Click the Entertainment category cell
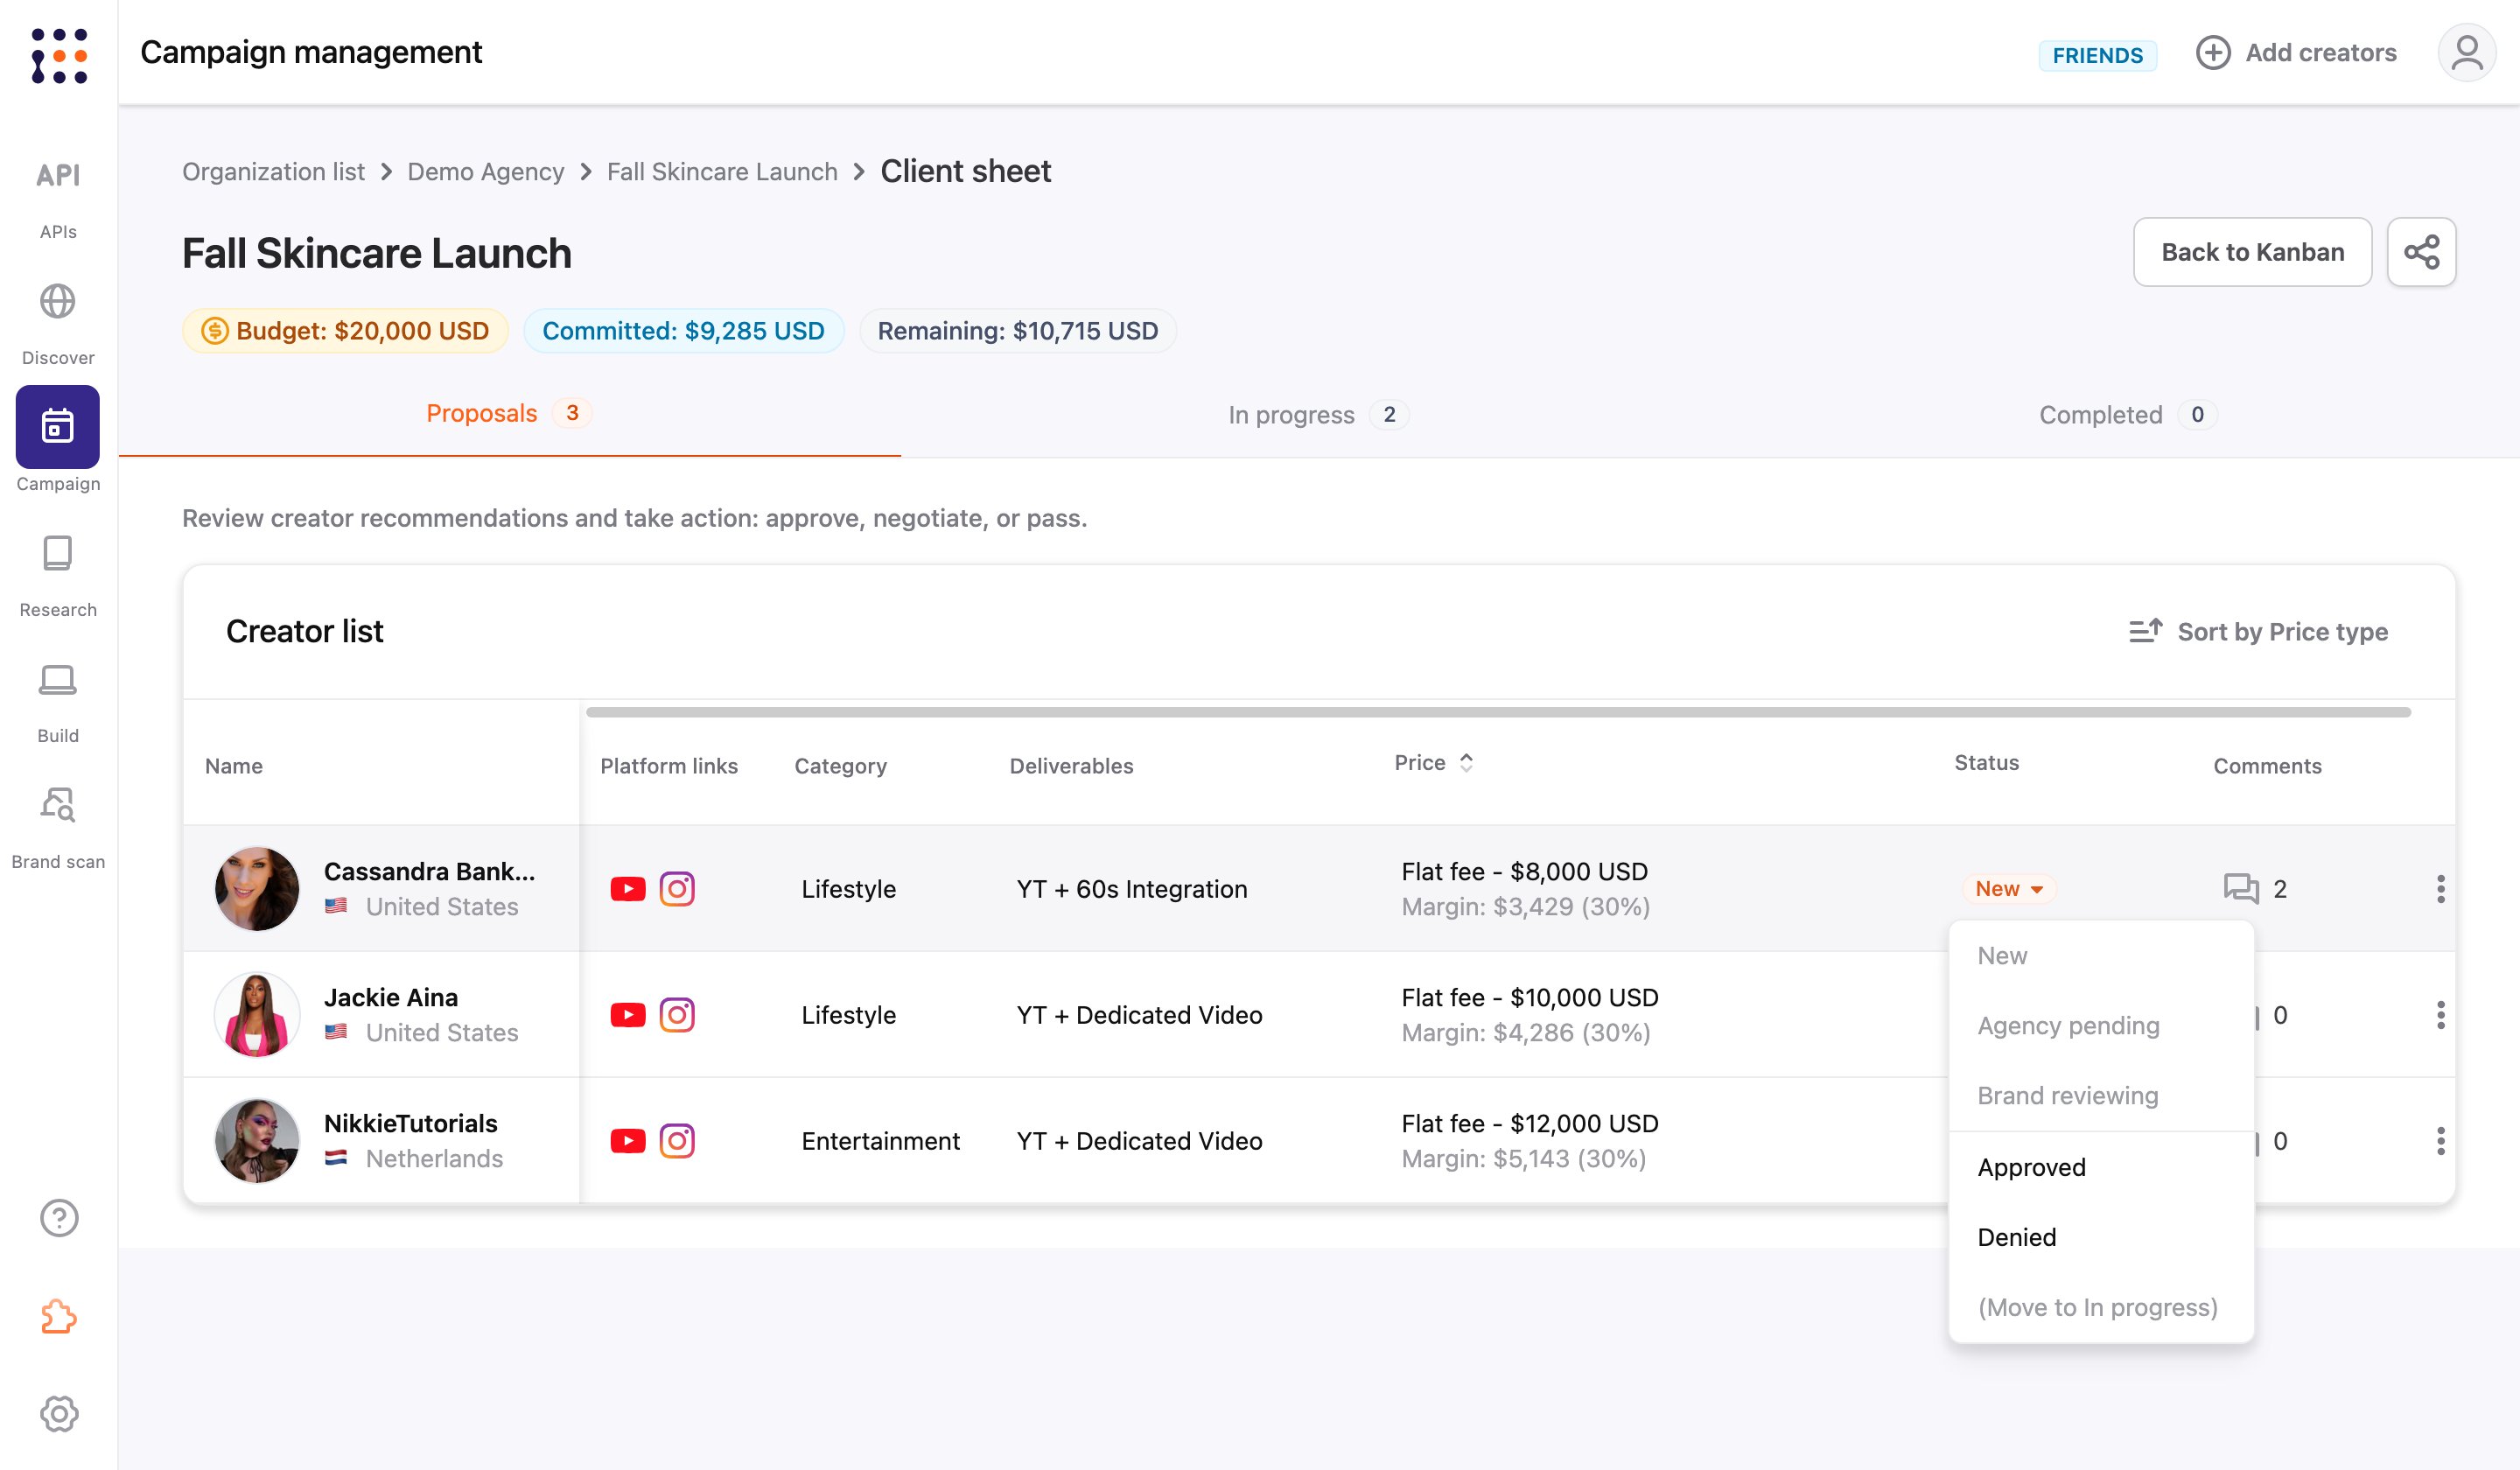The height and width of the screenshot is (1470, 2520). pos(880,1141)
